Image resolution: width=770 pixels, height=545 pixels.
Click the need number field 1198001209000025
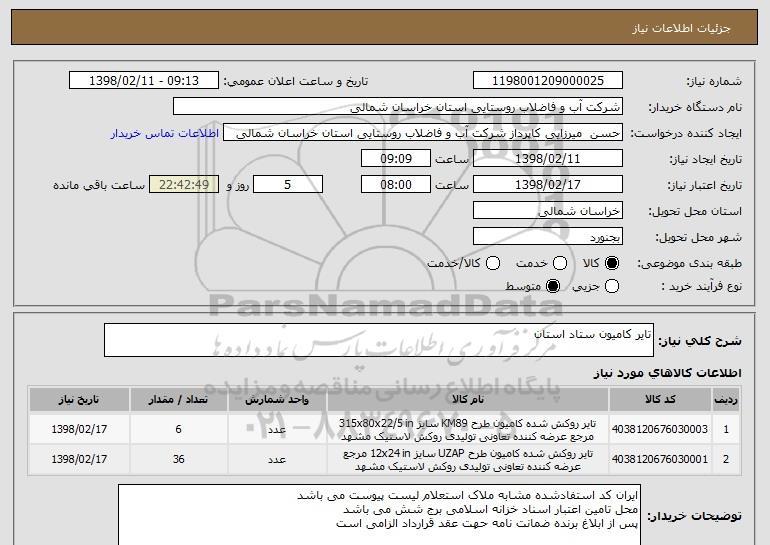point(548,81)
